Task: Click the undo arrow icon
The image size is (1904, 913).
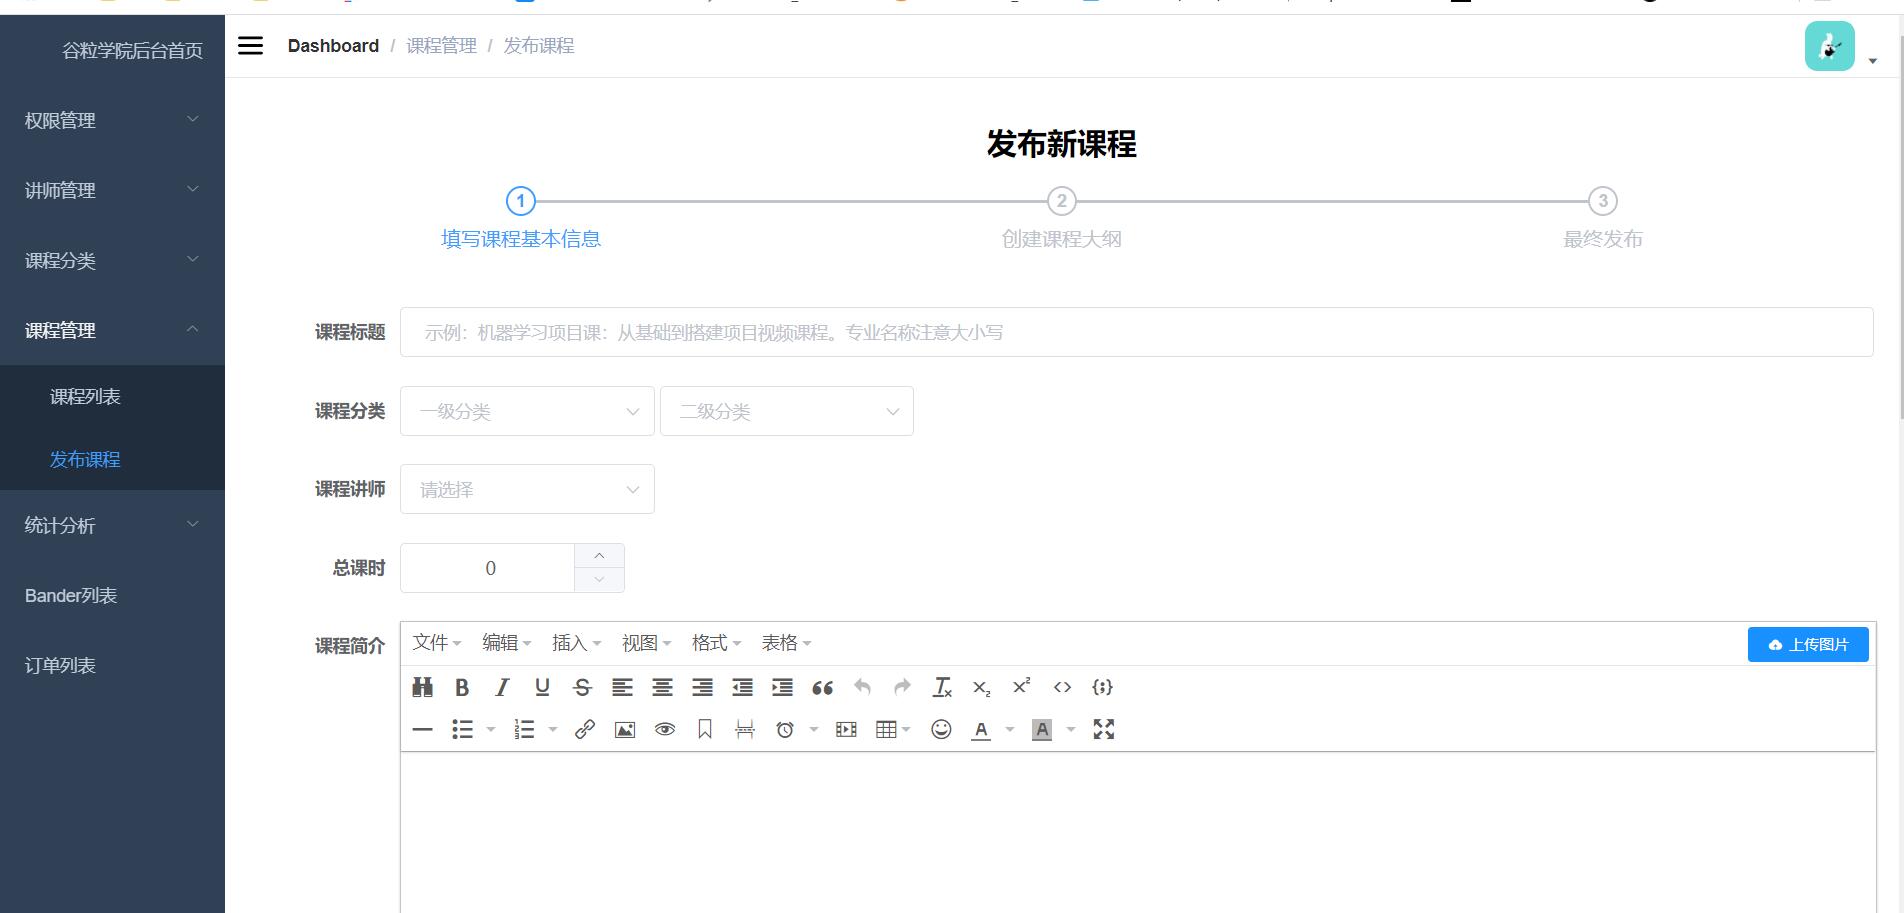Action: pos(862,687)
